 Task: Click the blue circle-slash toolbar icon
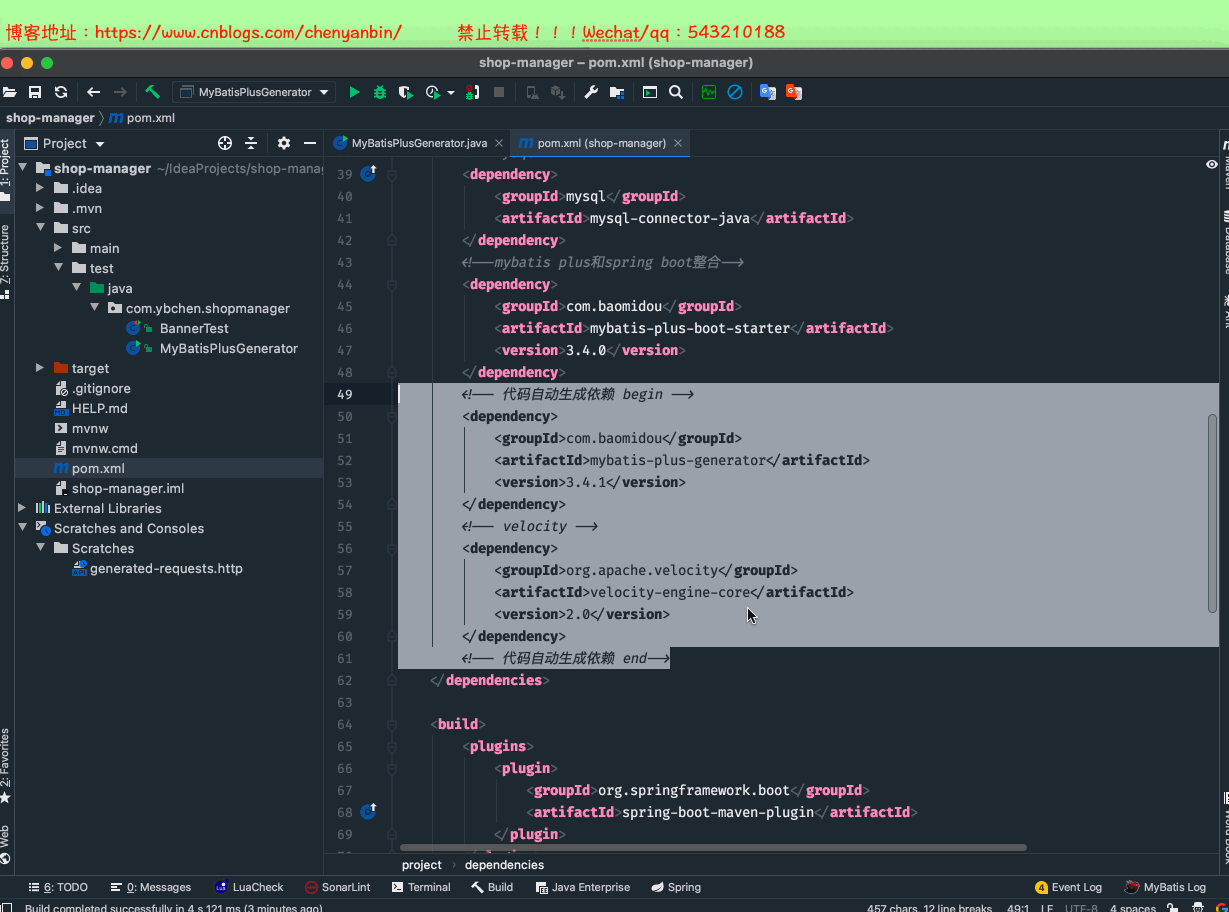coord(735,92)
